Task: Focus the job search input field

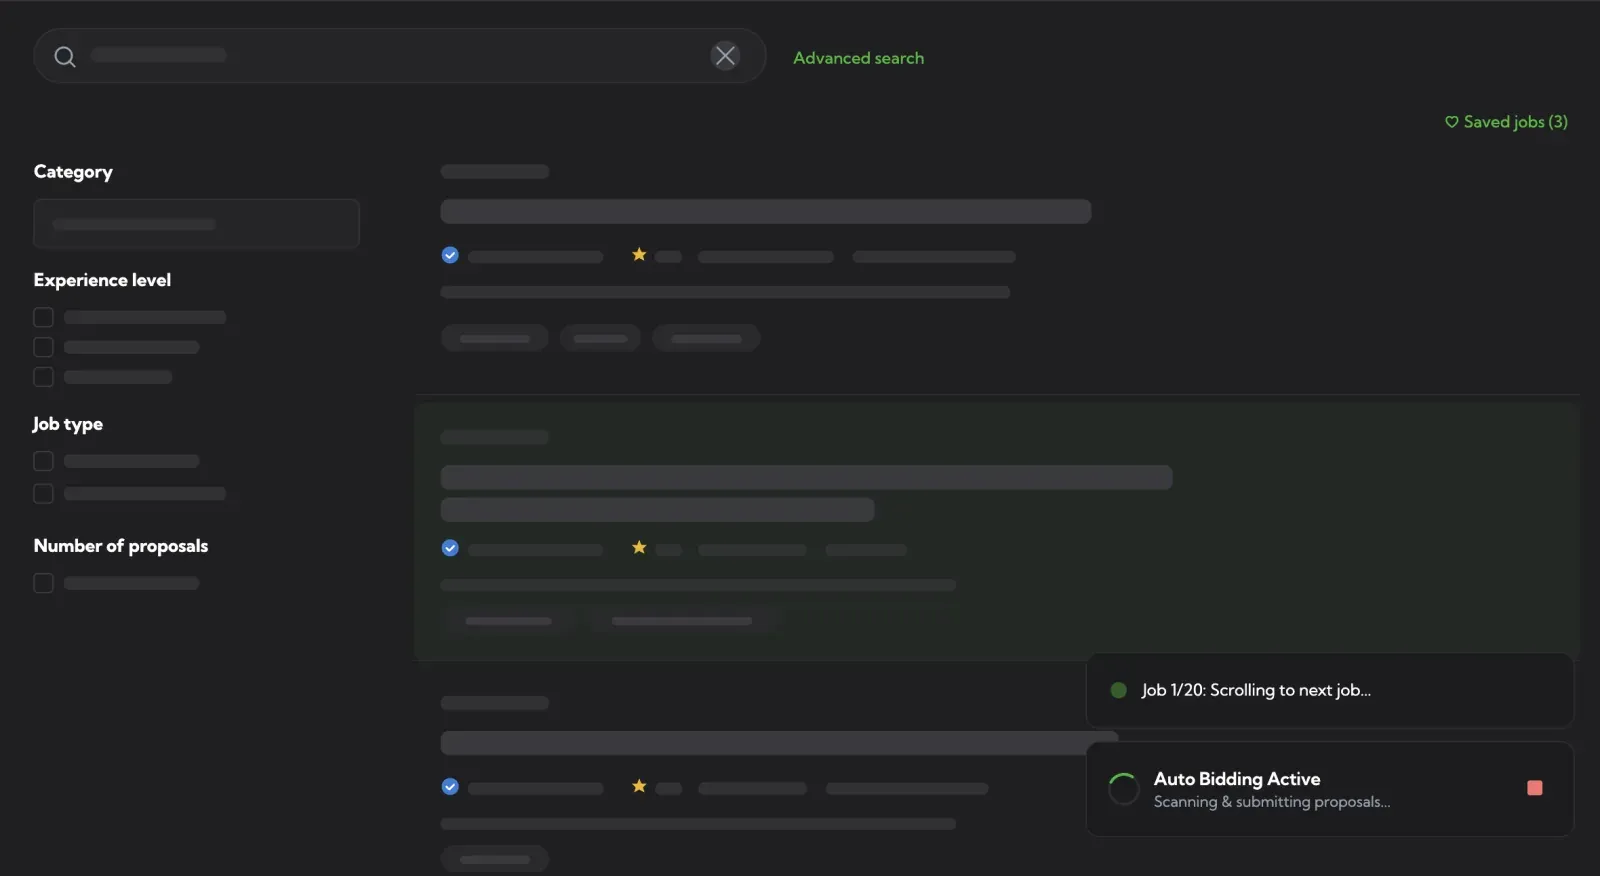Action: point(400,56)
